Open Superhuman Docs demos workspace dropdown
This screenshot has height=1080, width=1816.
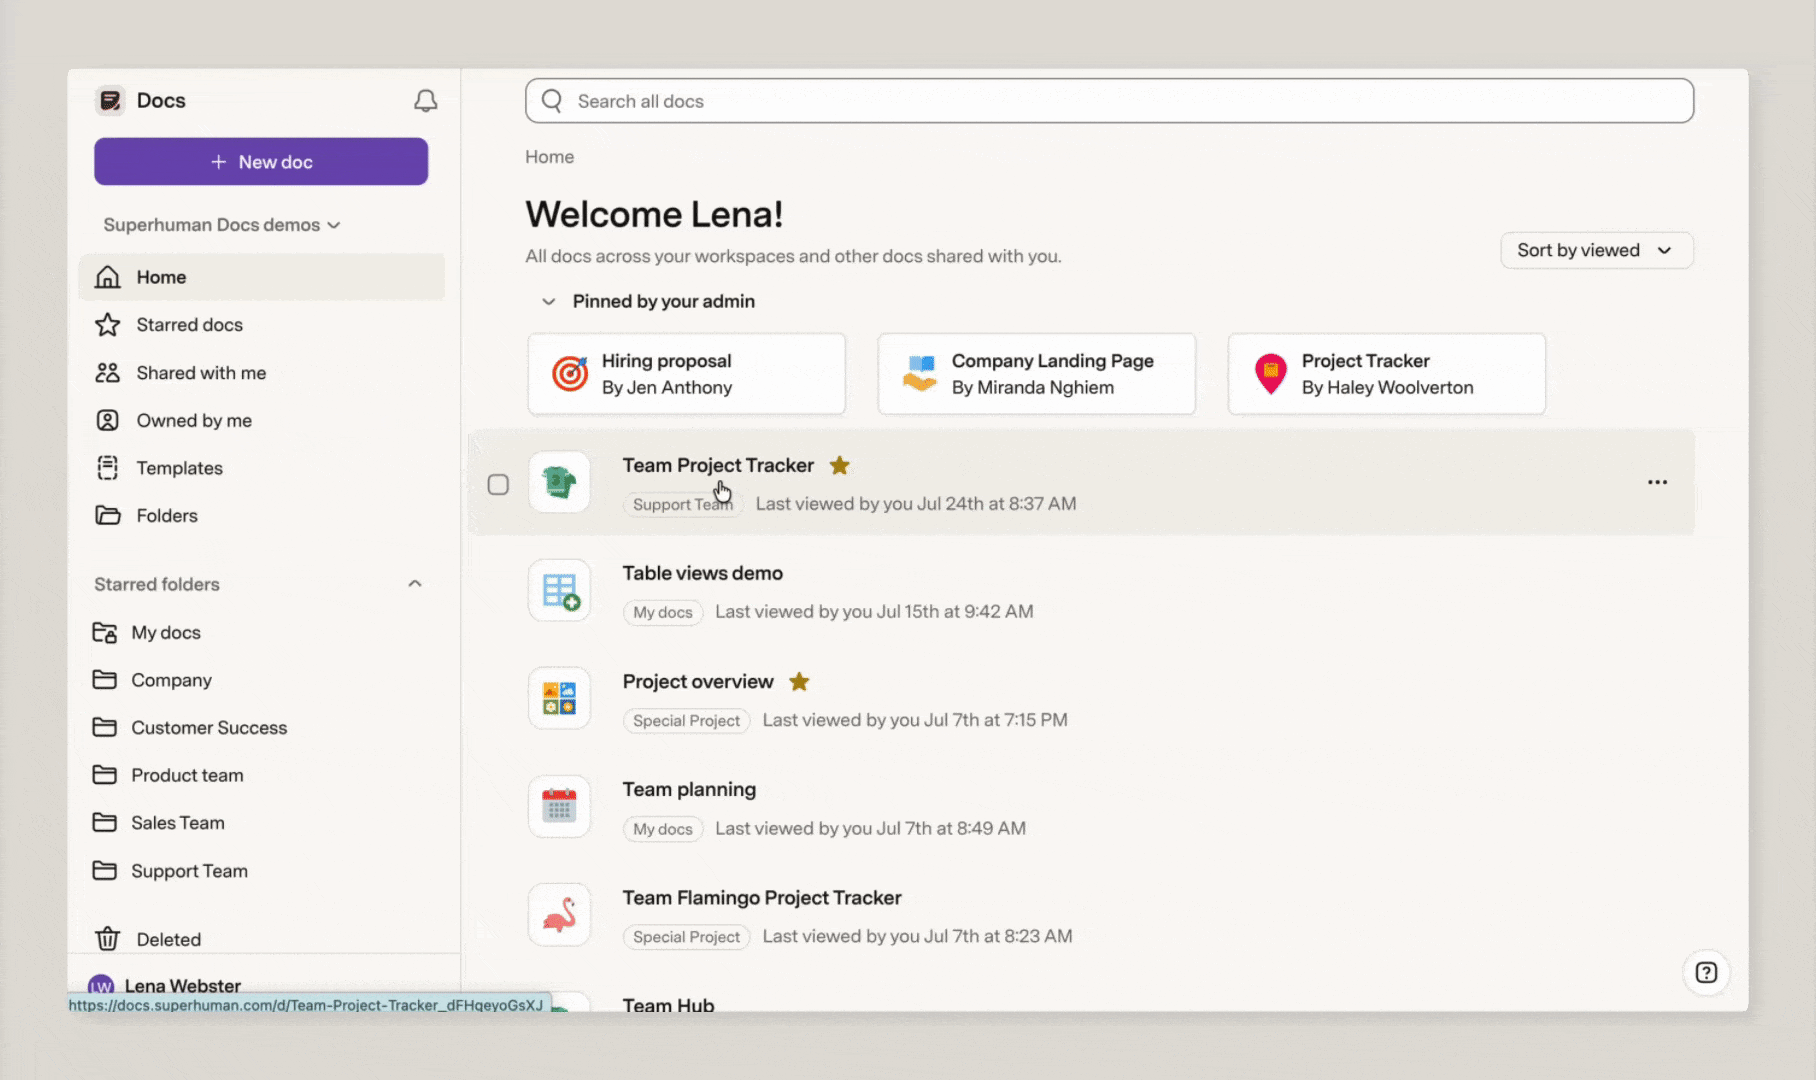[222, 225]
